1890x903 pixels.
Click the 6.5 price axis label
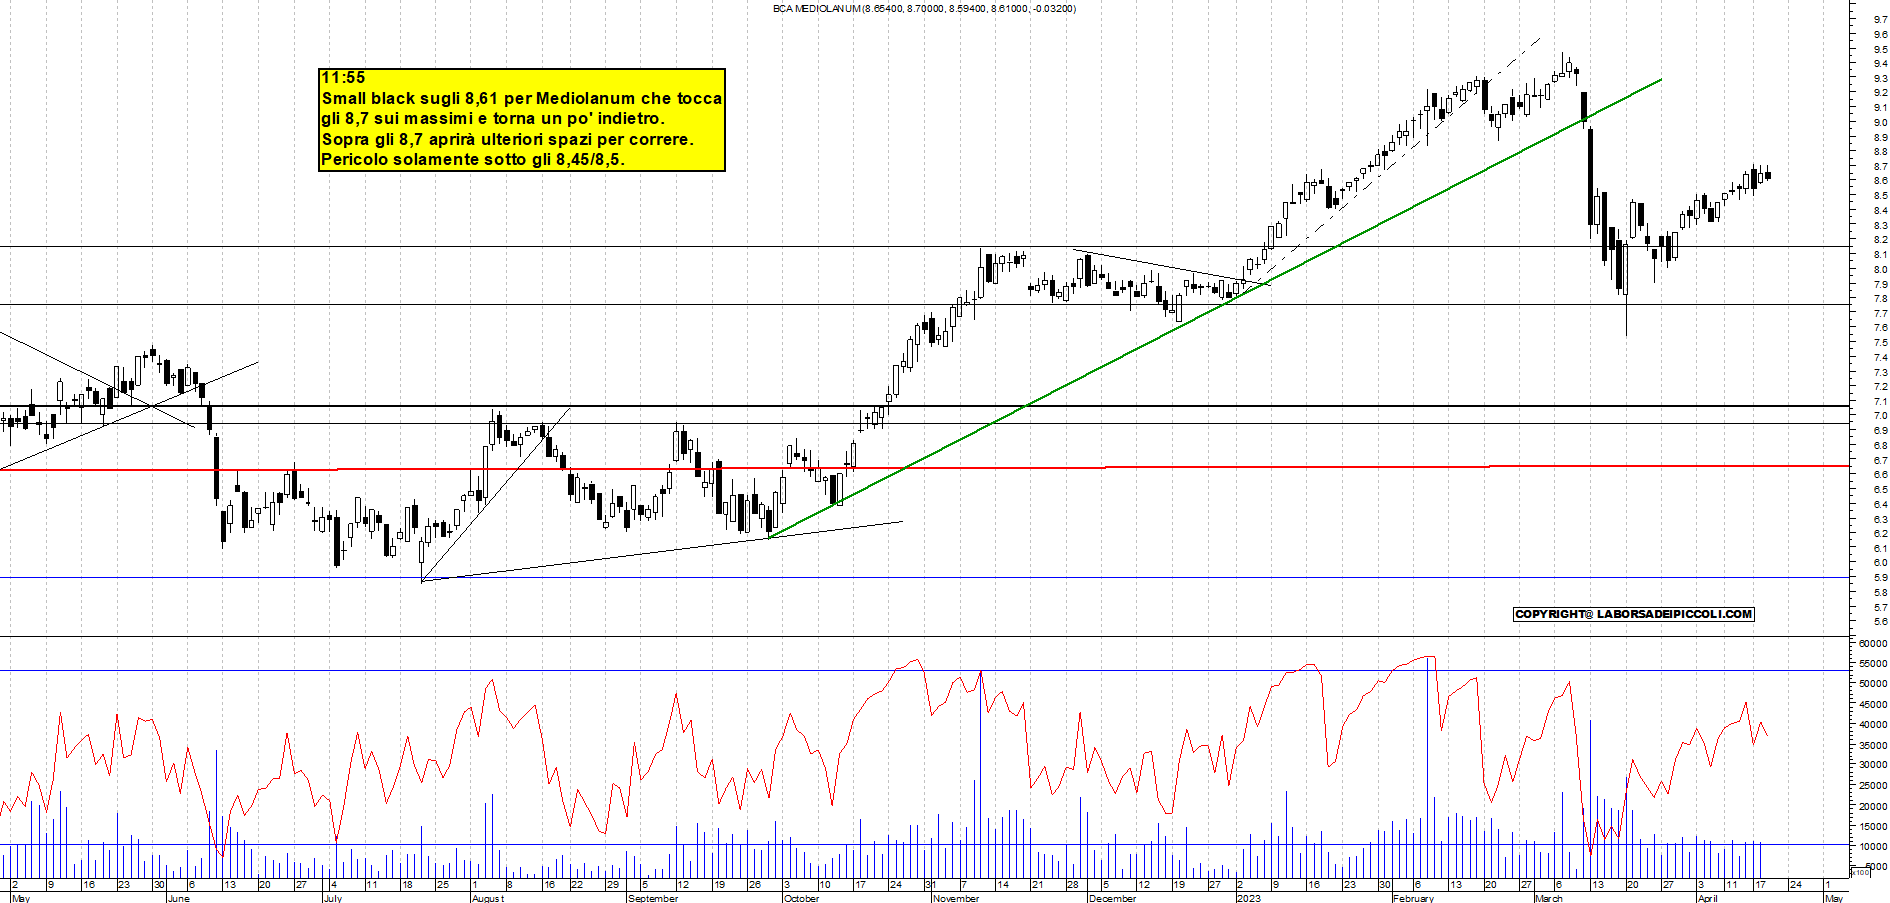pos(1881,489)
